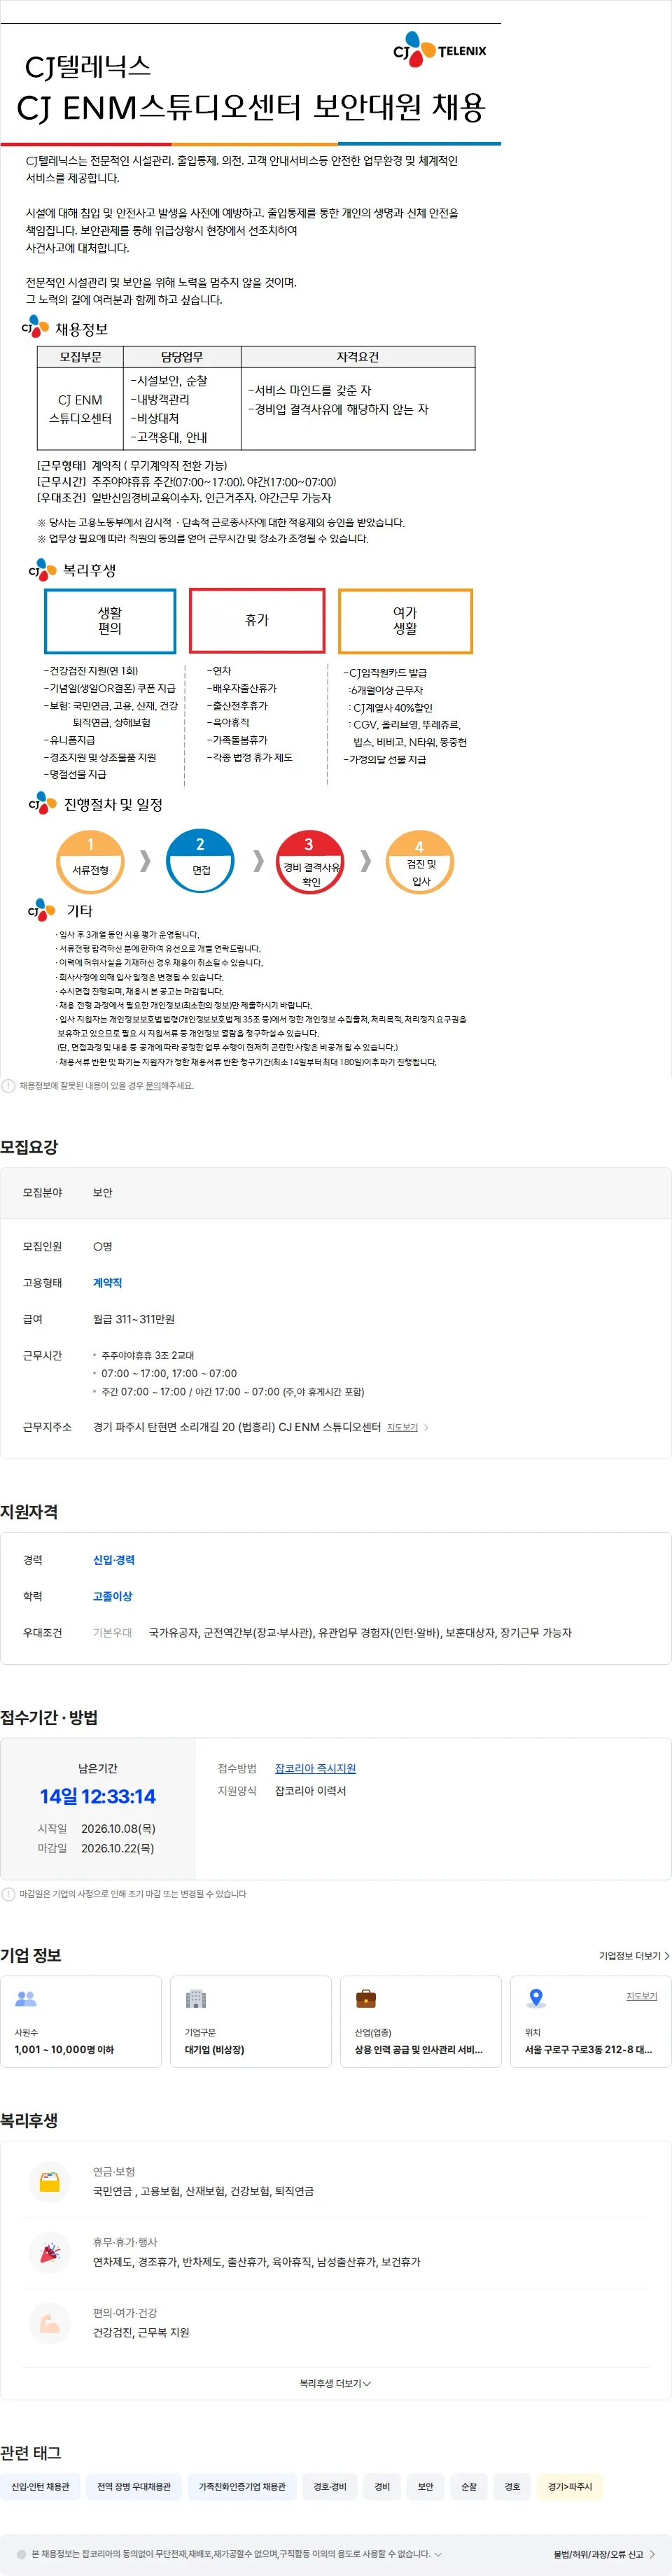Viewport: 672px width, 2576px height.
Task: Click the 기업구분 building icon
Action: tap(196, 1999)
